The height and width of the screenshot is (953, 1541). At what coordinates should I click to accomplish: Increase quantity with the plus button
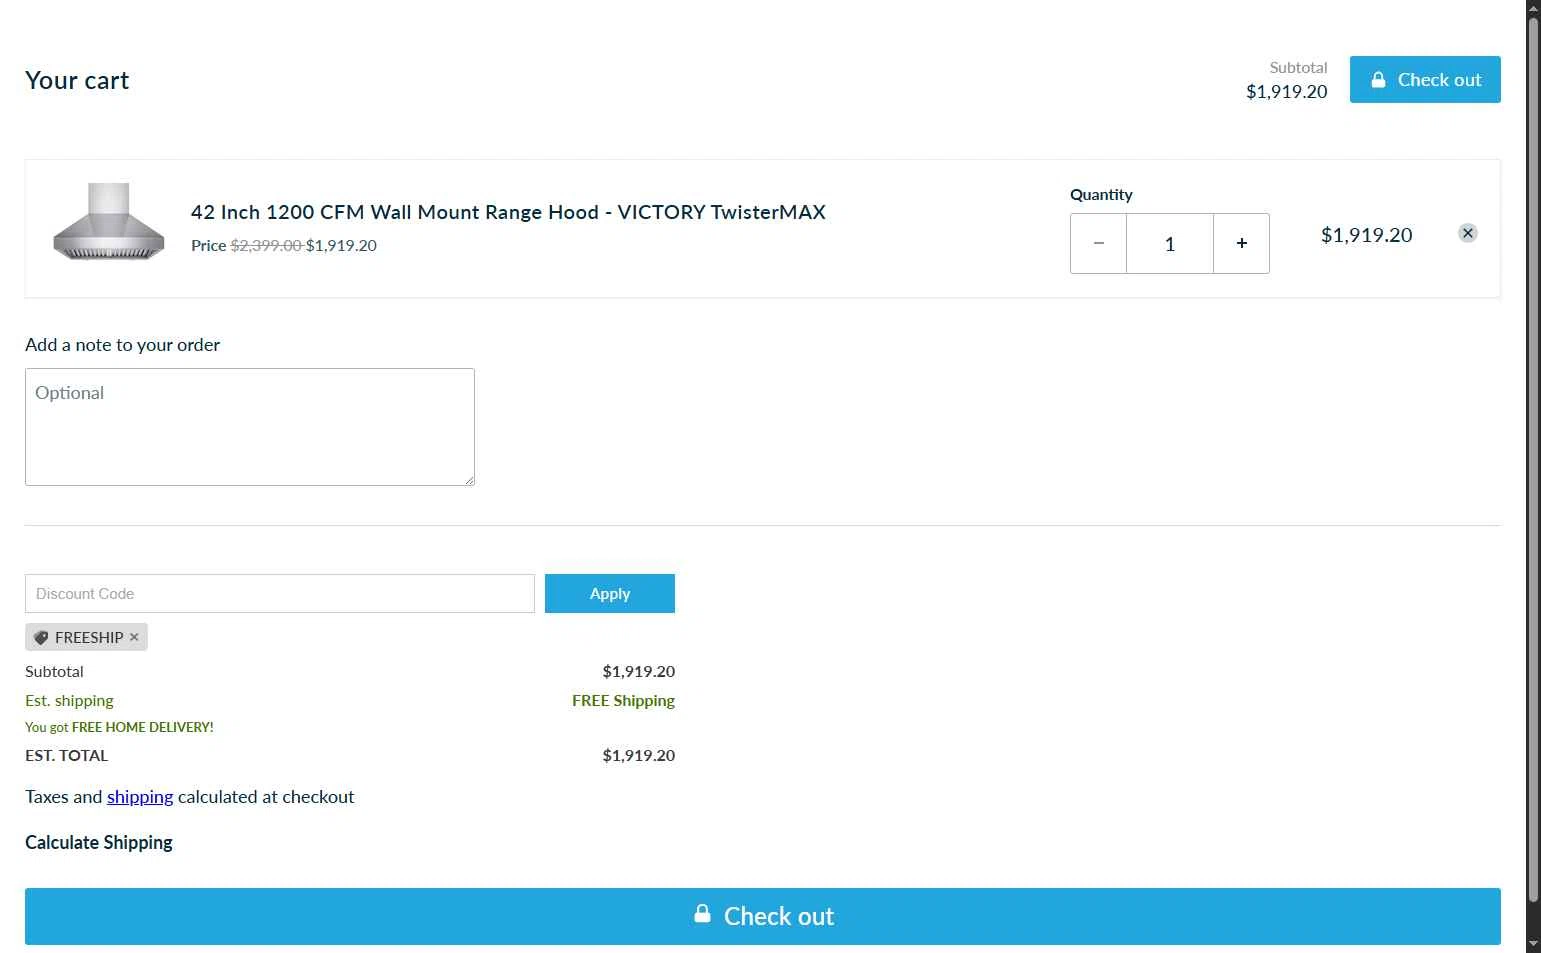[x=1241, y=243]
